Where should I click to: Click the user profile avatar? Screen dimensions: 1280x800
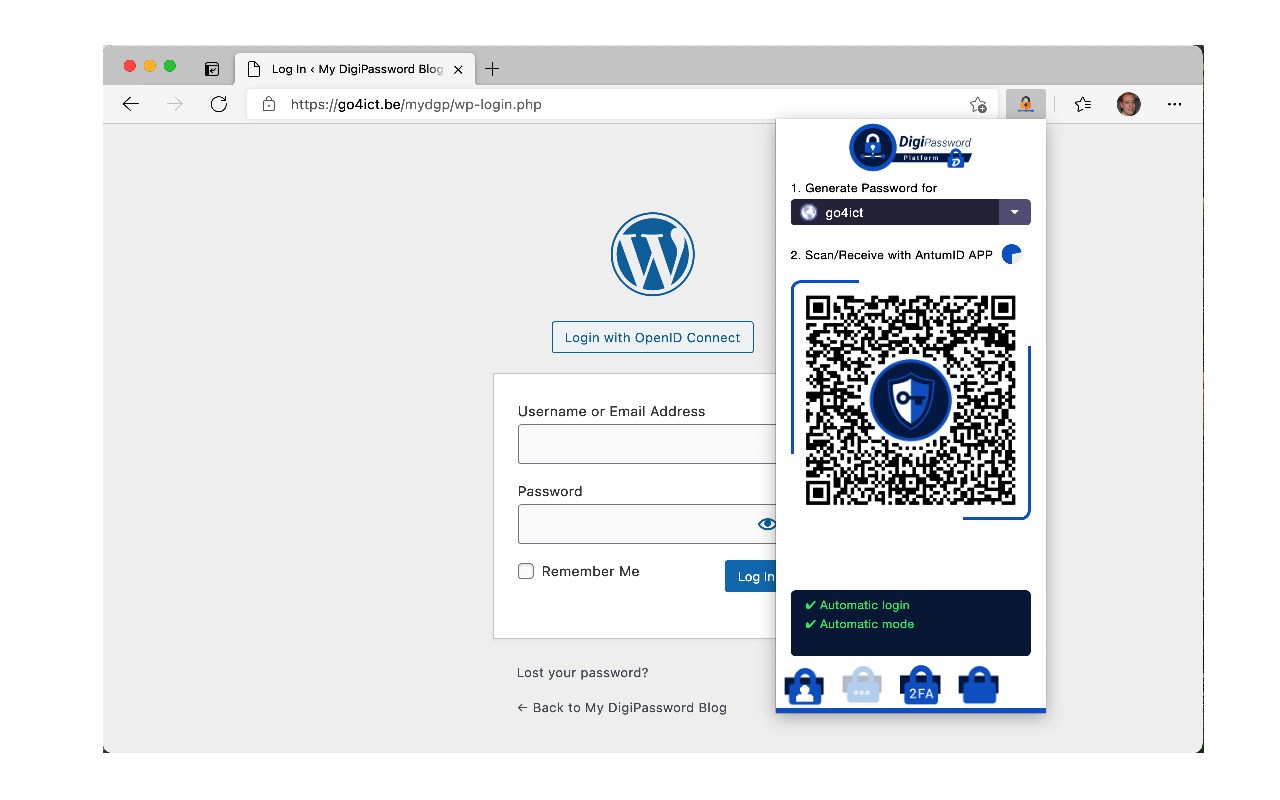point(1128,104)
